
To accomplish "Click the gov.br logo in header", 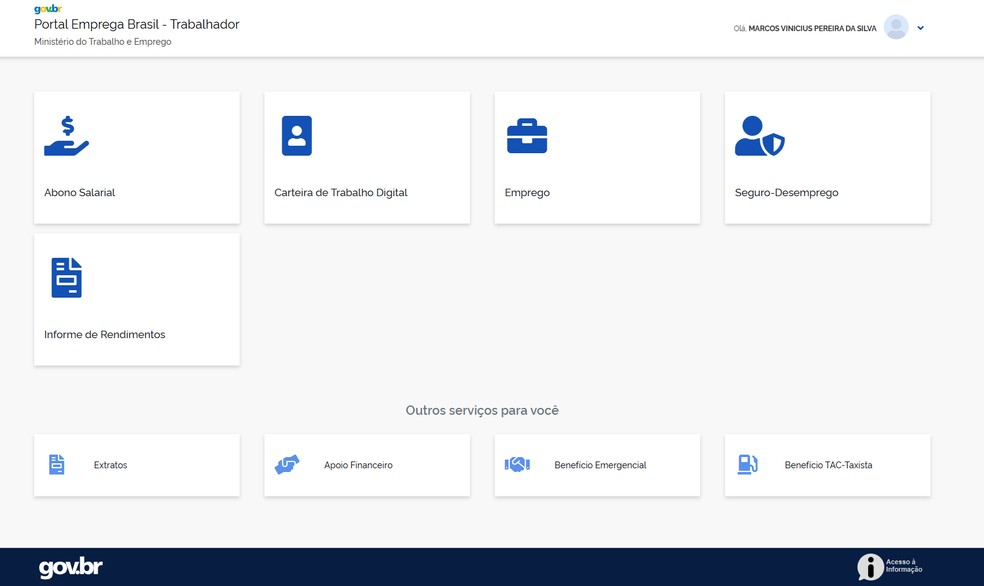I will pyautogui.click(x=47, y=9).
